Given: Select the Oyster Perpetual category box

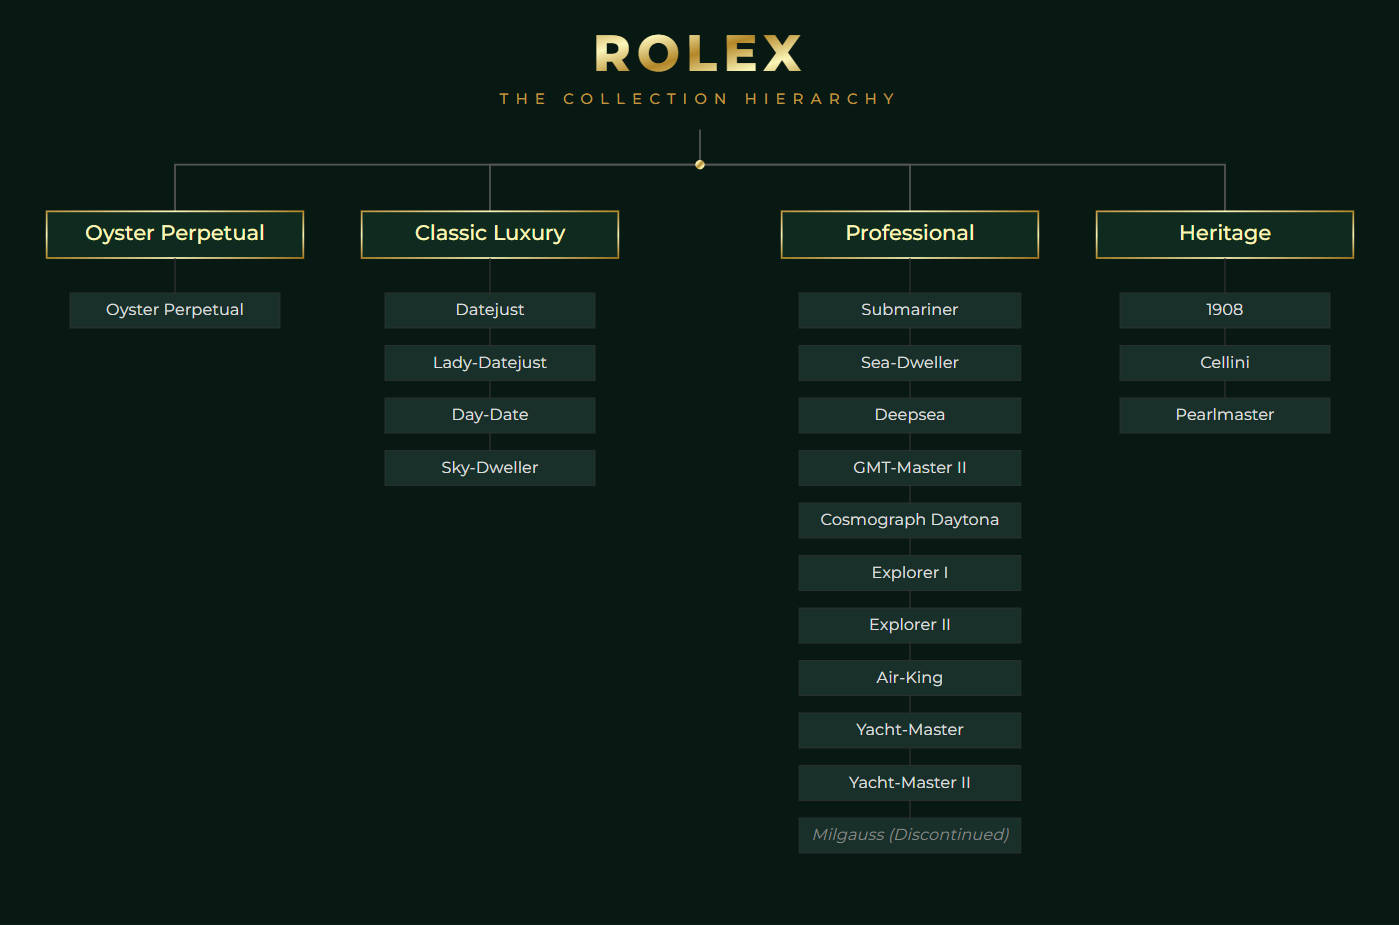Looking at the screenshot, I should click(174, 233).
